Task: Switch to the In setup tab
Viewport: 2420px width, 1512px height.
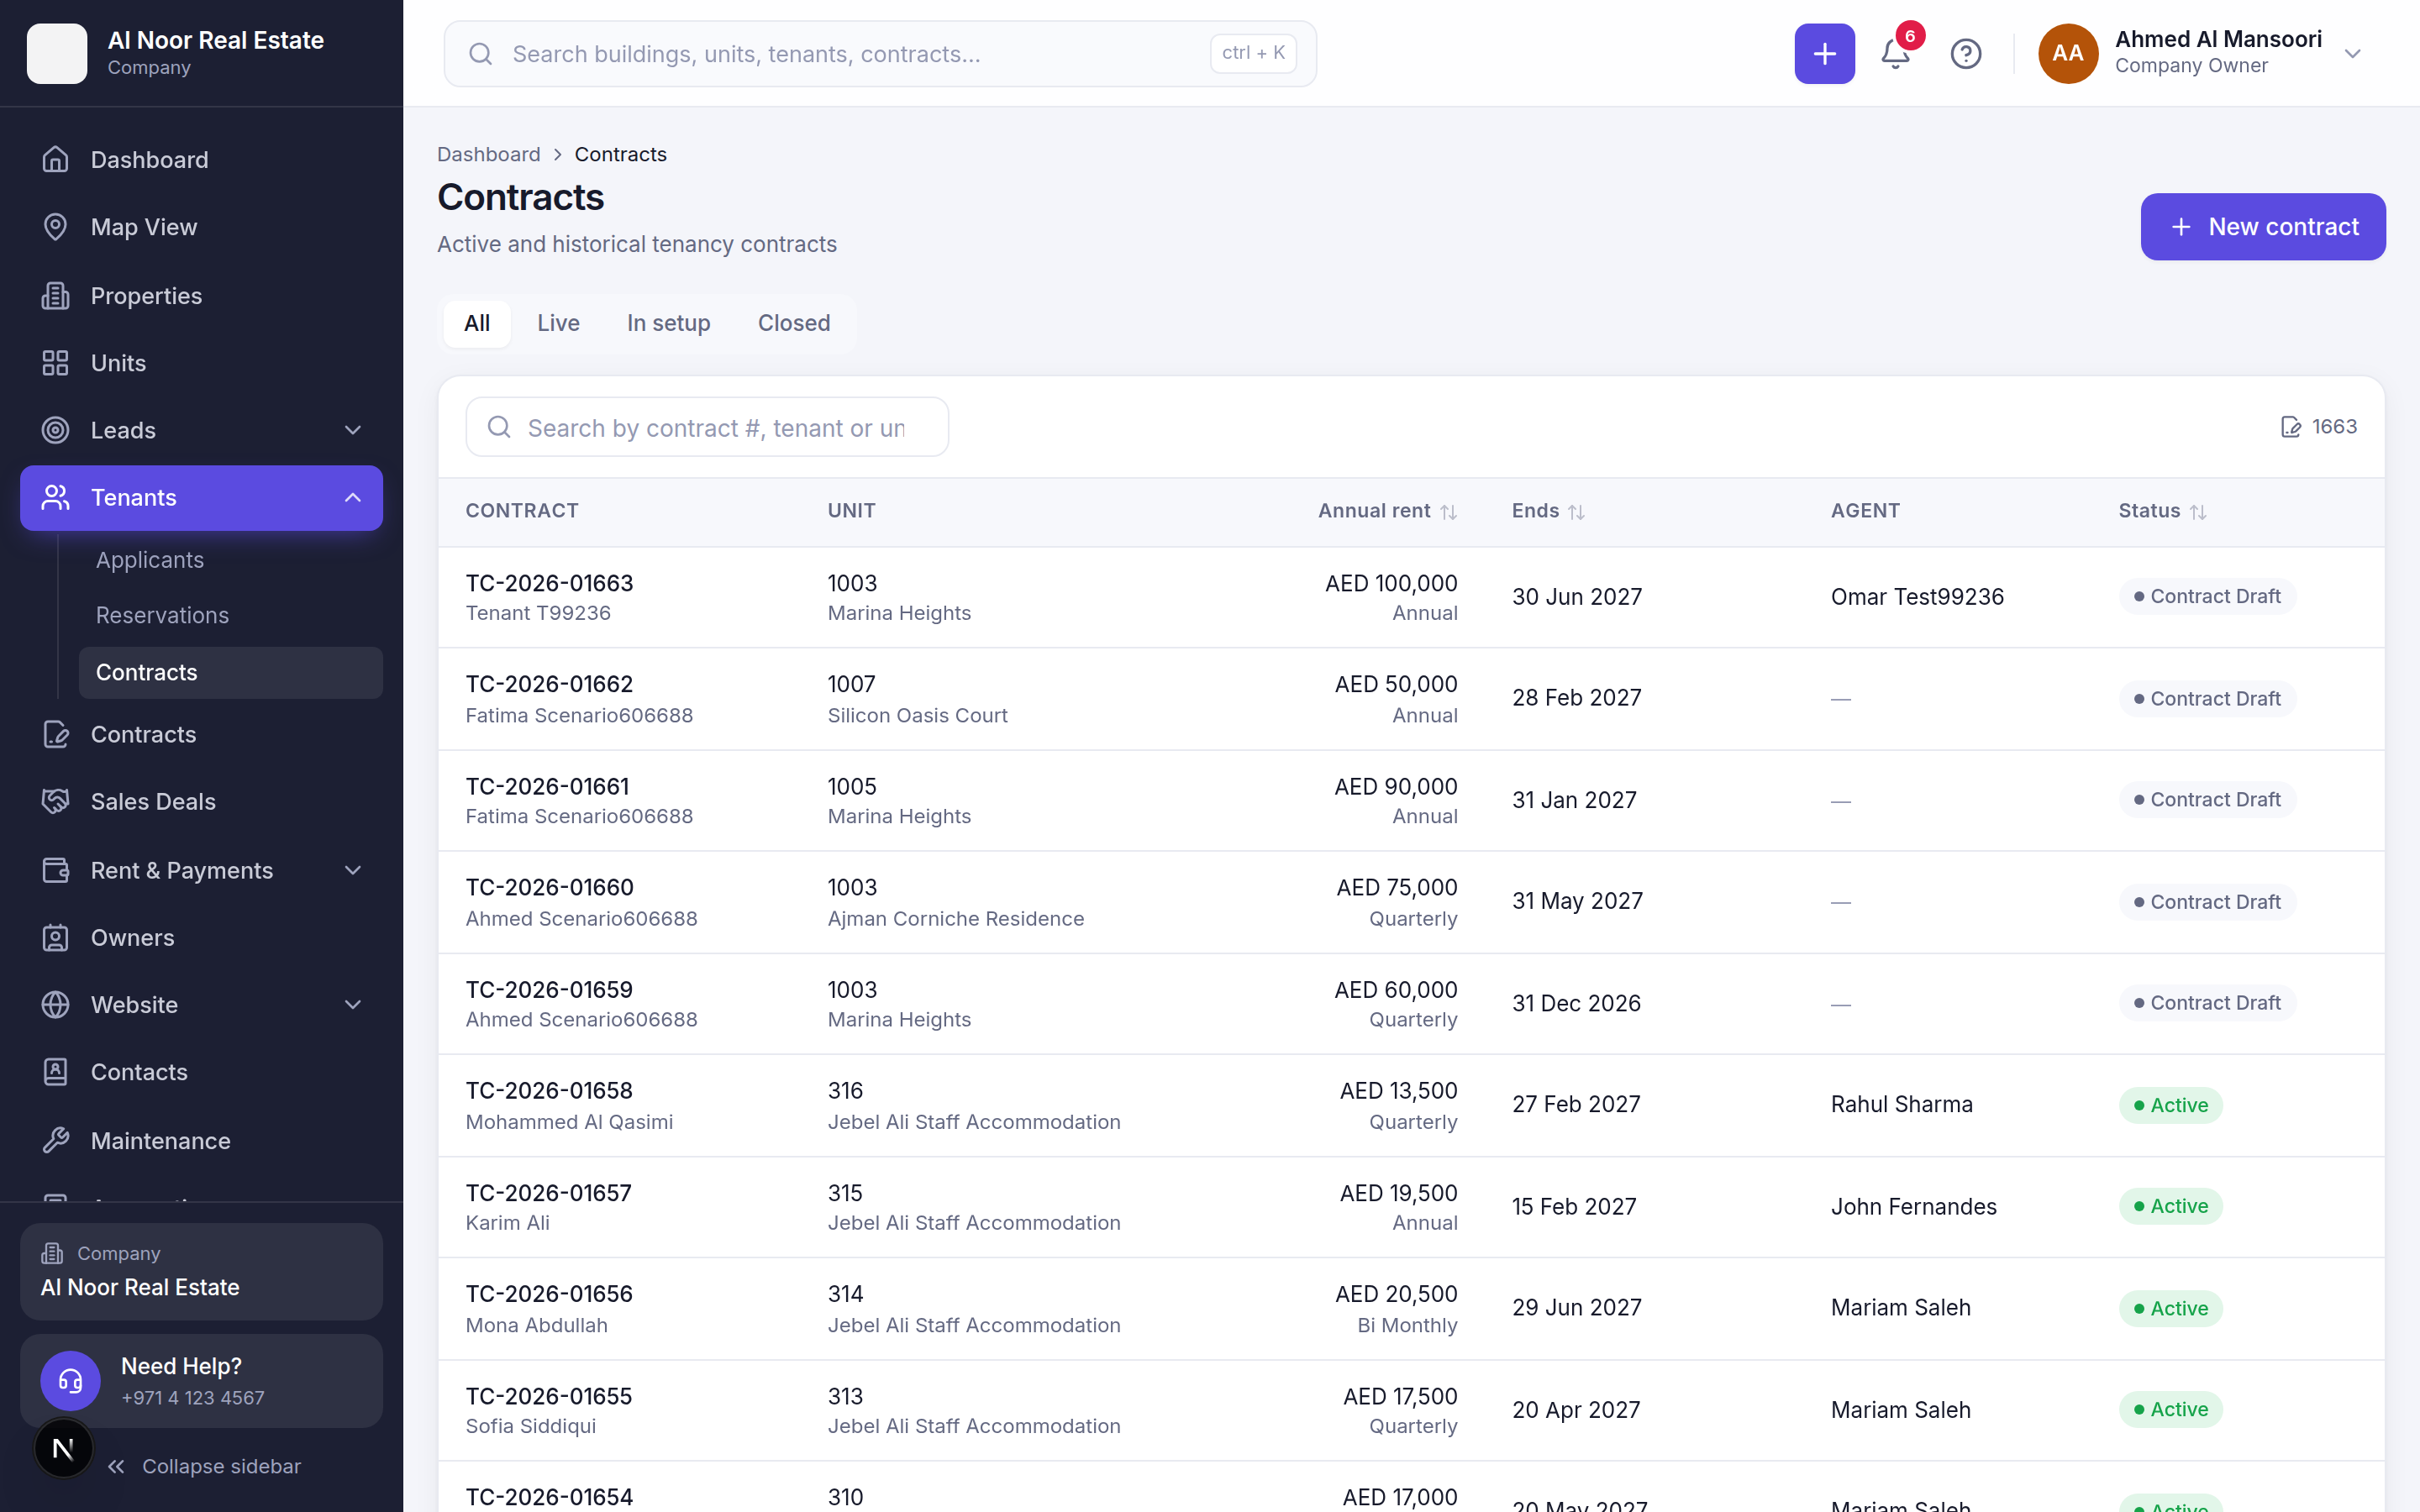Action: [x=668, y=323]
